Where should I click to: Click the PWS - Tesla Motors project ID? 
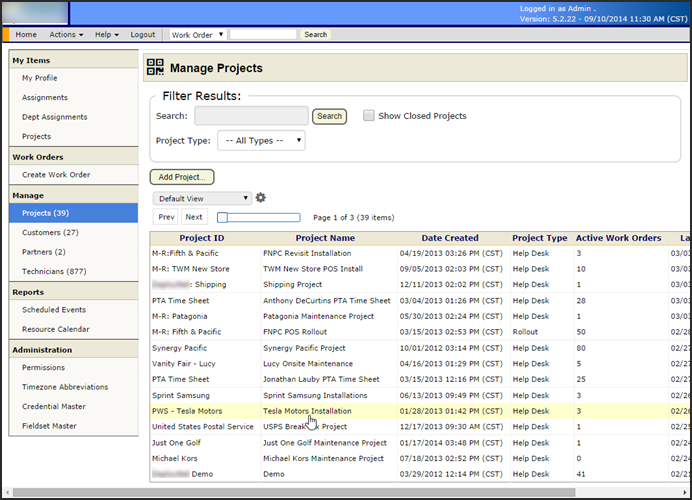pos(187,411)
